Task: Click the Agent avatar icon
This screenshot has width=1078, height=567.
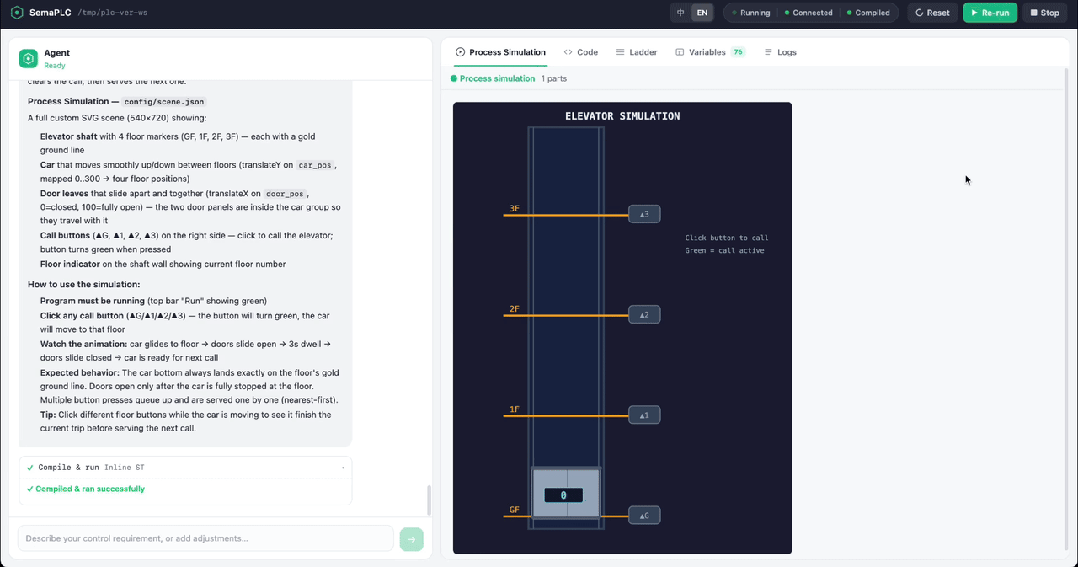Action: point(28,58)
